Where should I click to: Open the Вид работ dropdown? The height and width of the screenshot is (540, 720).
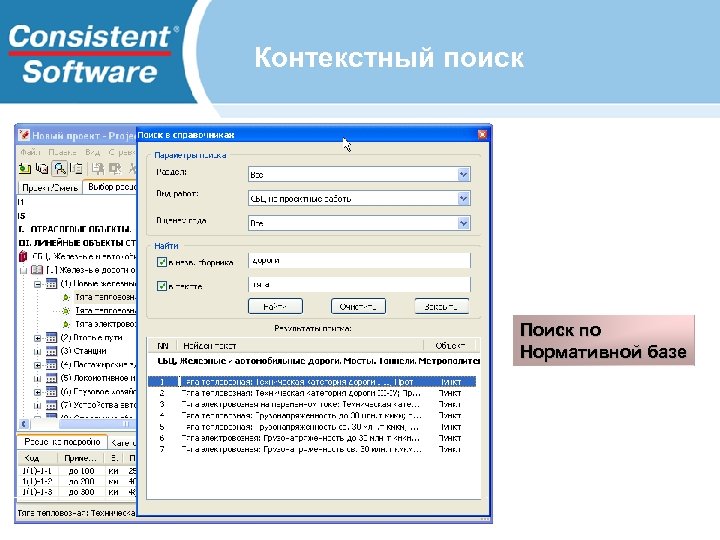(x=463, y=198)
